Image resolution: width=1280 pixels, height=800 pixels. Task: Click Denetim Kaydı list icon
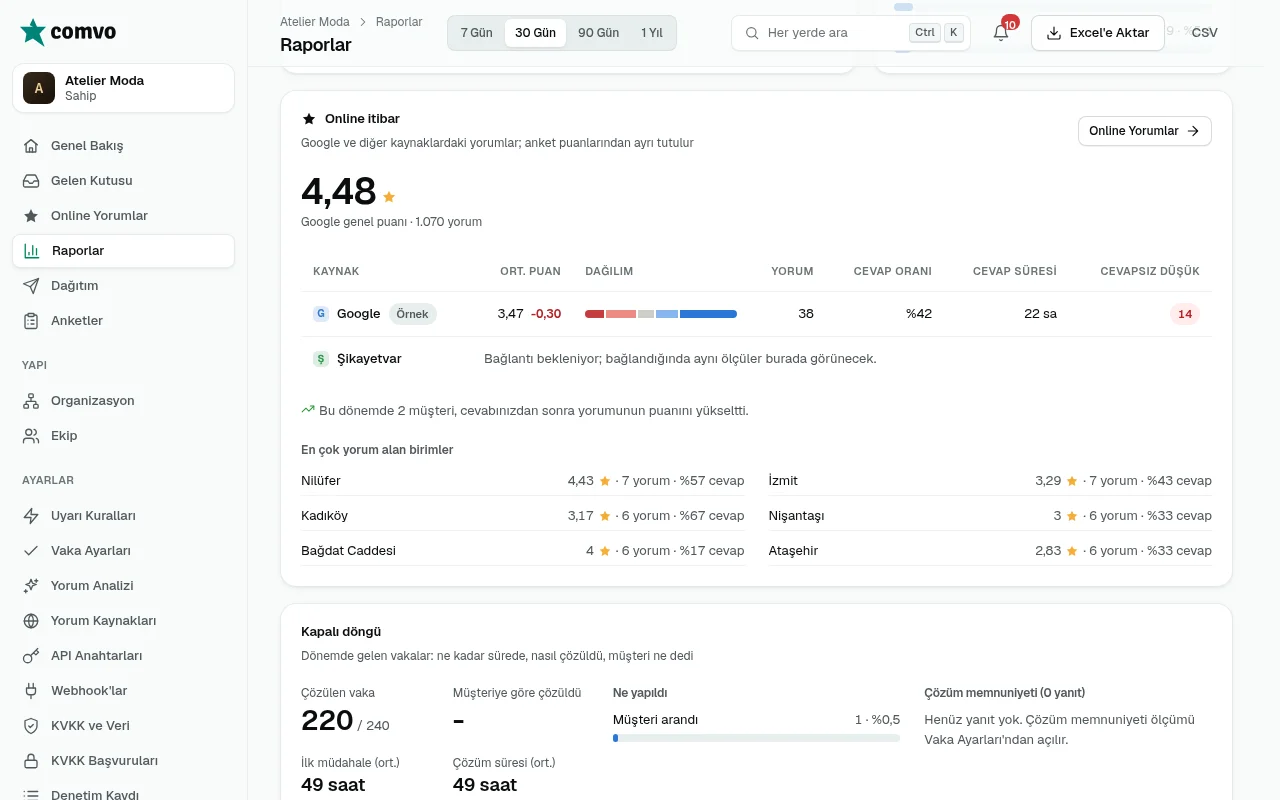click(x=31, y=795)
